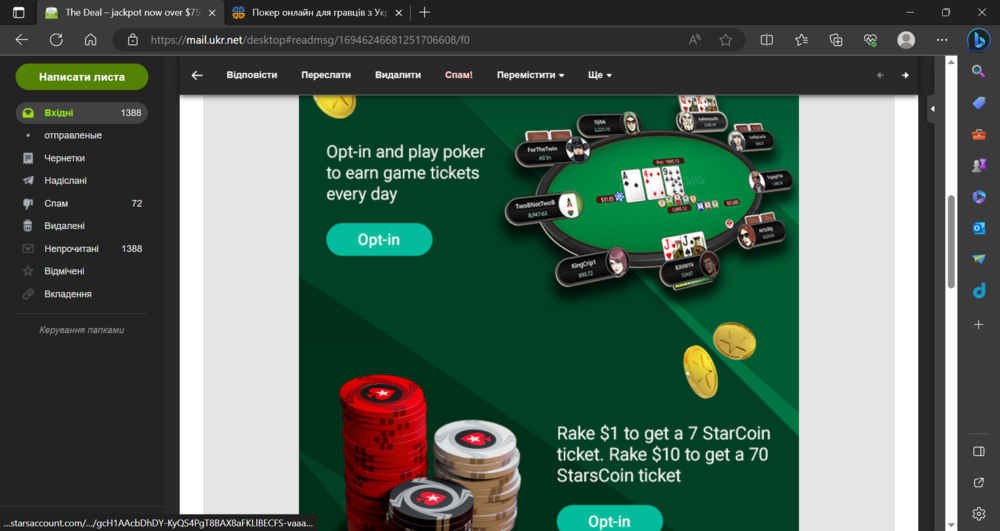
Task: Collapse right panel triangle handle
Action: pos(932,108)
